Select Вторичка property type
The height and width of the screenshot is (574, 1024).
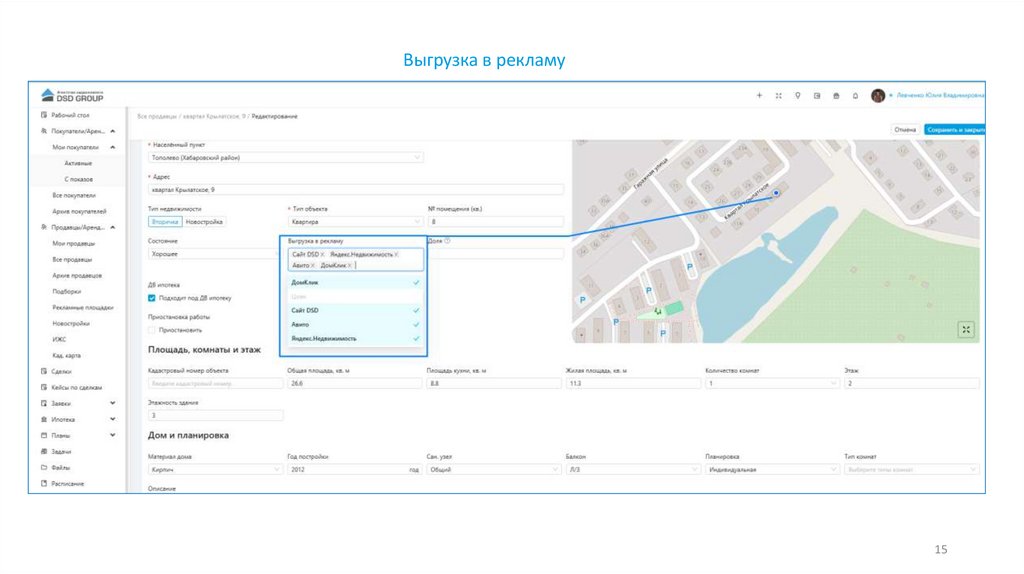tap(165, 221)
